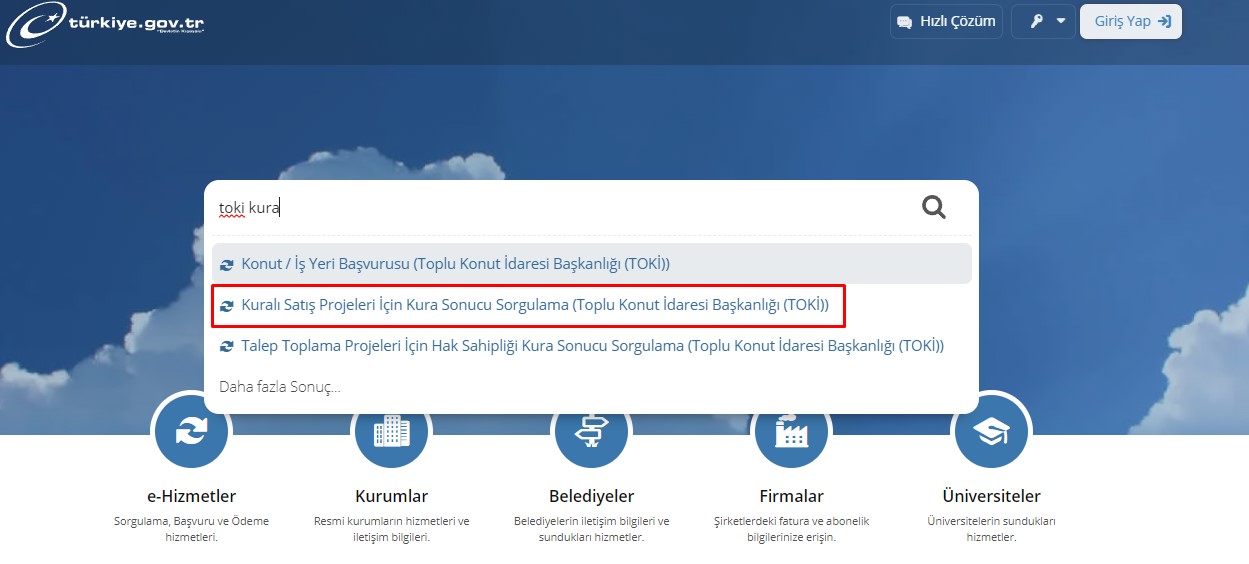Open the e-Hizmetler refresh-arrows icon
This screenshot has height=564, width=1249.
pos(191,432)
